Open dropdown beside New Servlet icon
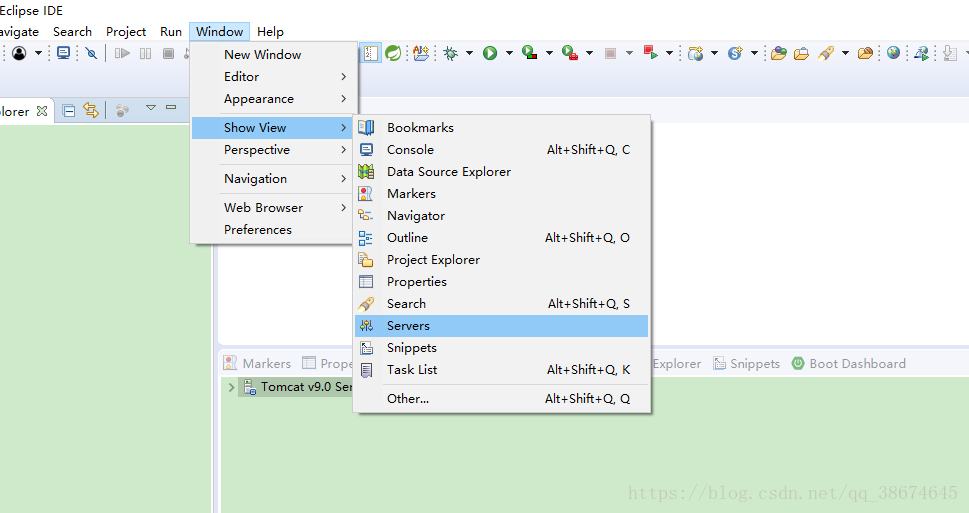The height and width of the screenshot is (513, 969). [754, 53]
